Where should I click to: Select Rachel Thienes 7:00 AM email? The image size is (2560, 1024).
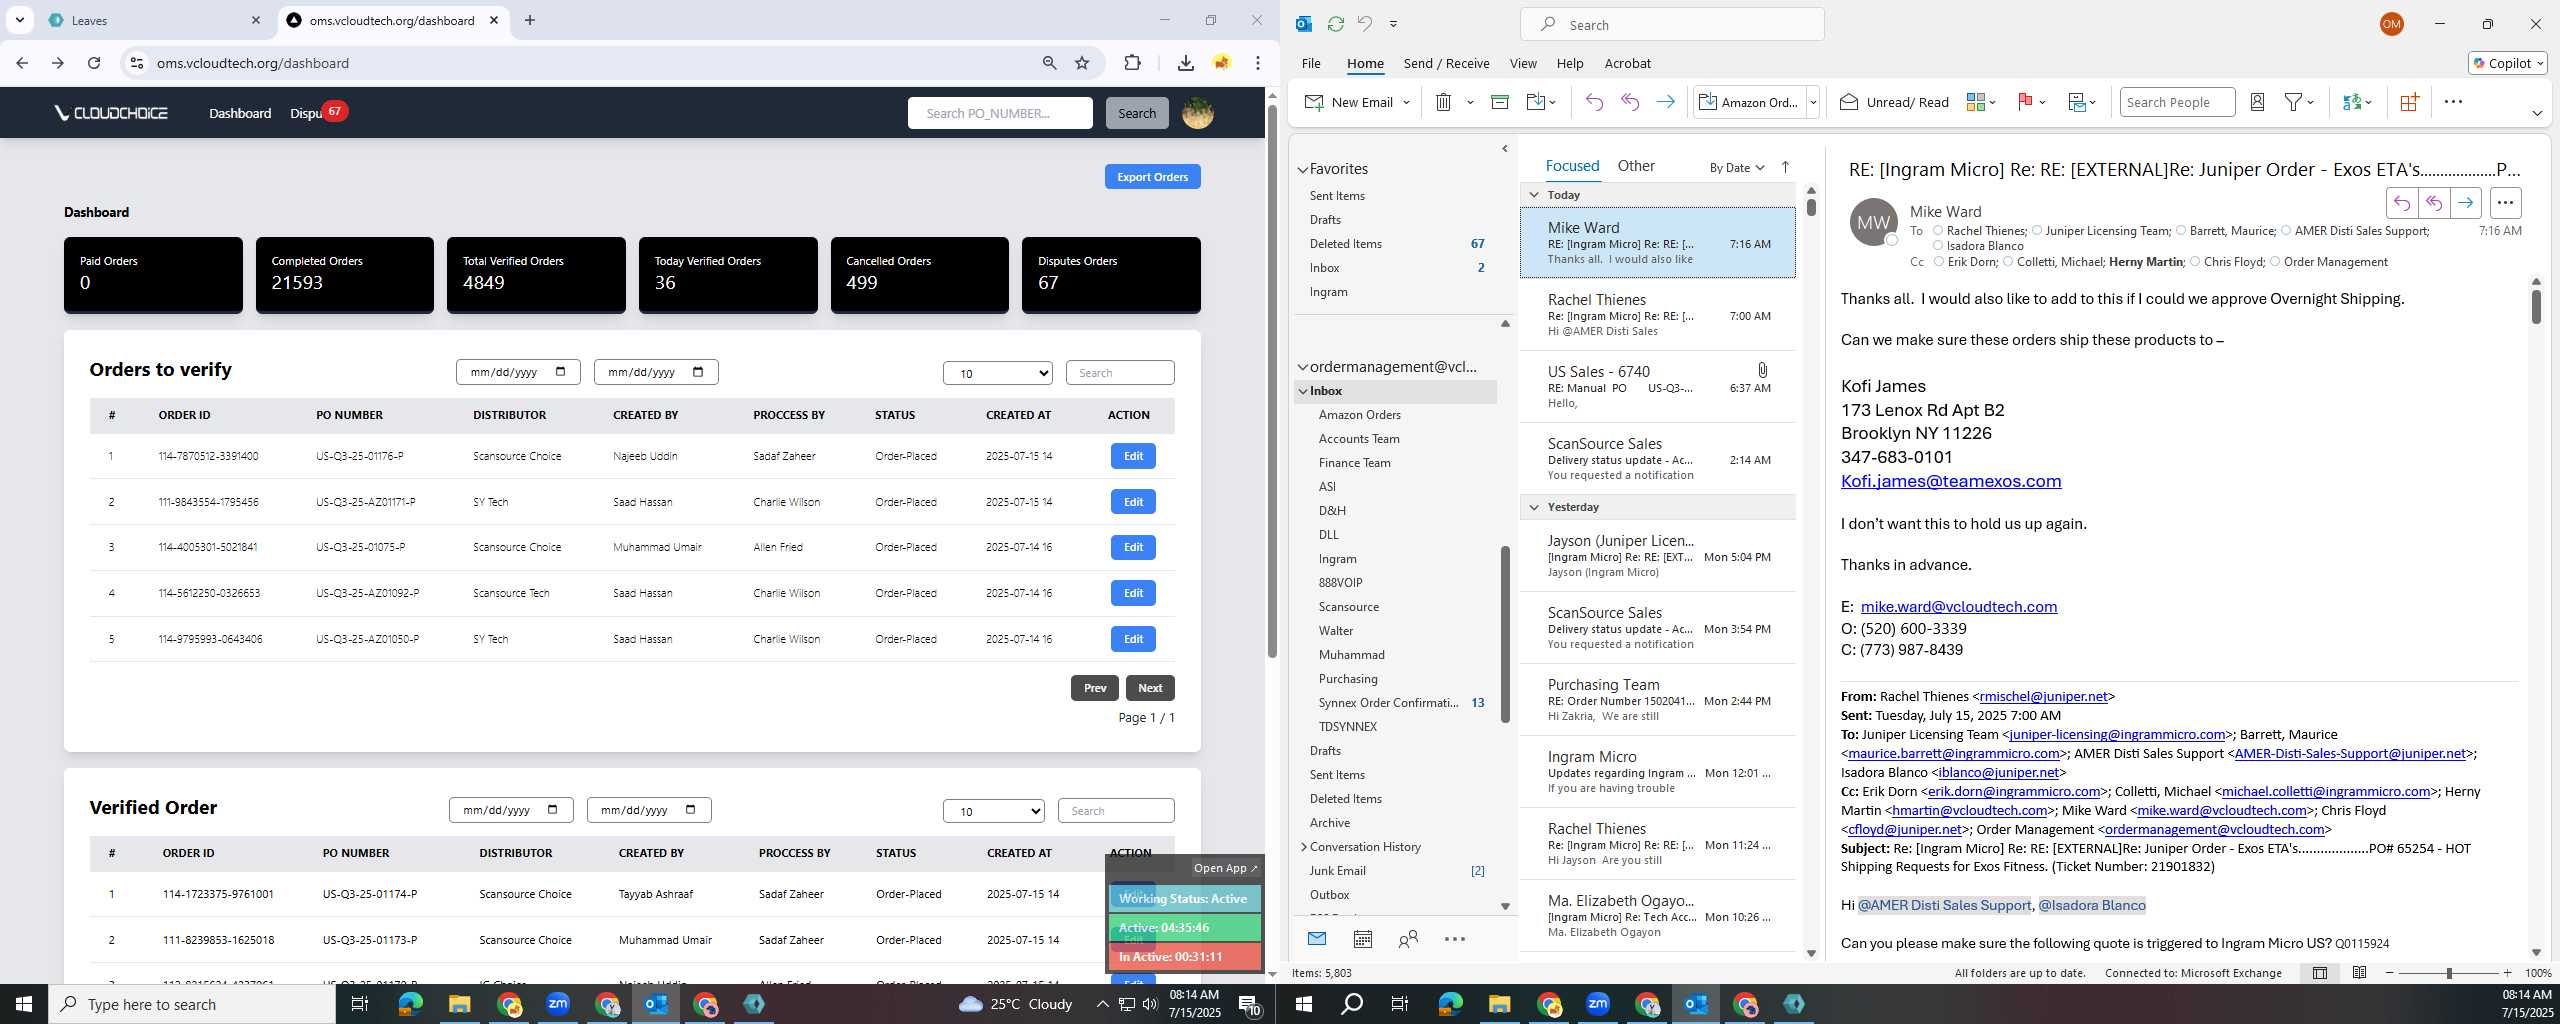pyautogui.click(x=1657, y=315)
